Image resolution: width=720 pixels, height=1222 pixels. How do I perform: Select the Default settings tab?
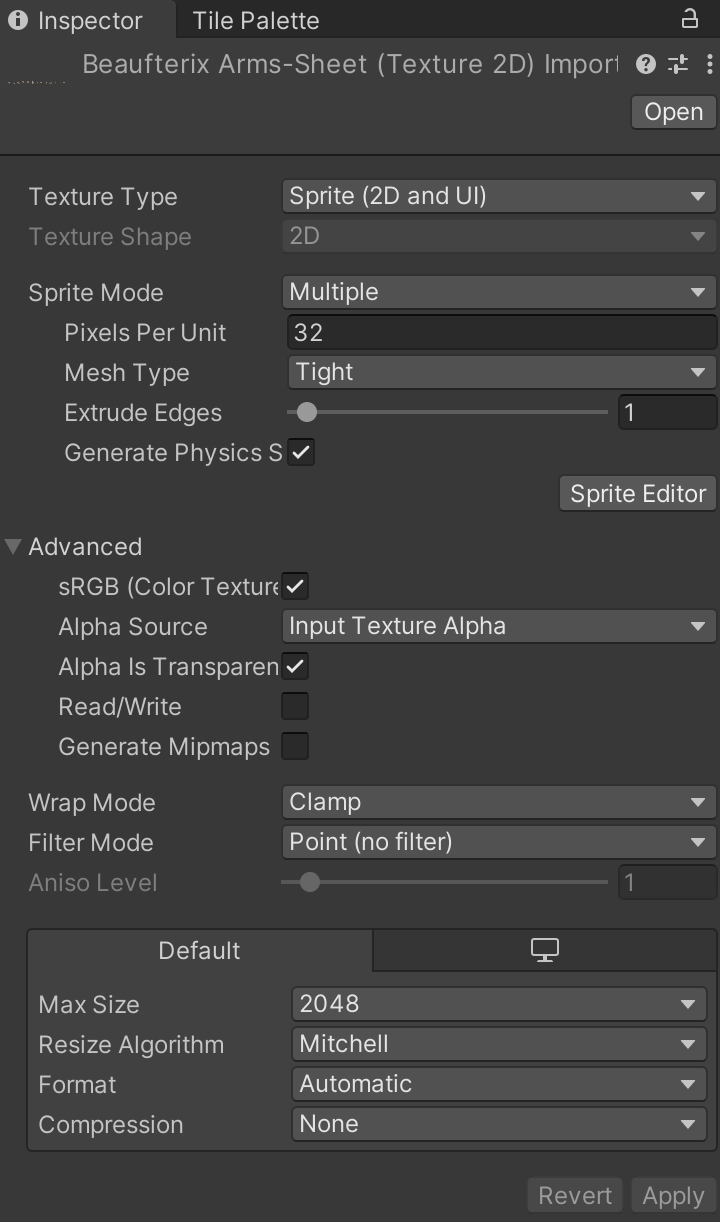pyautogui.click(x=199, y=950)
